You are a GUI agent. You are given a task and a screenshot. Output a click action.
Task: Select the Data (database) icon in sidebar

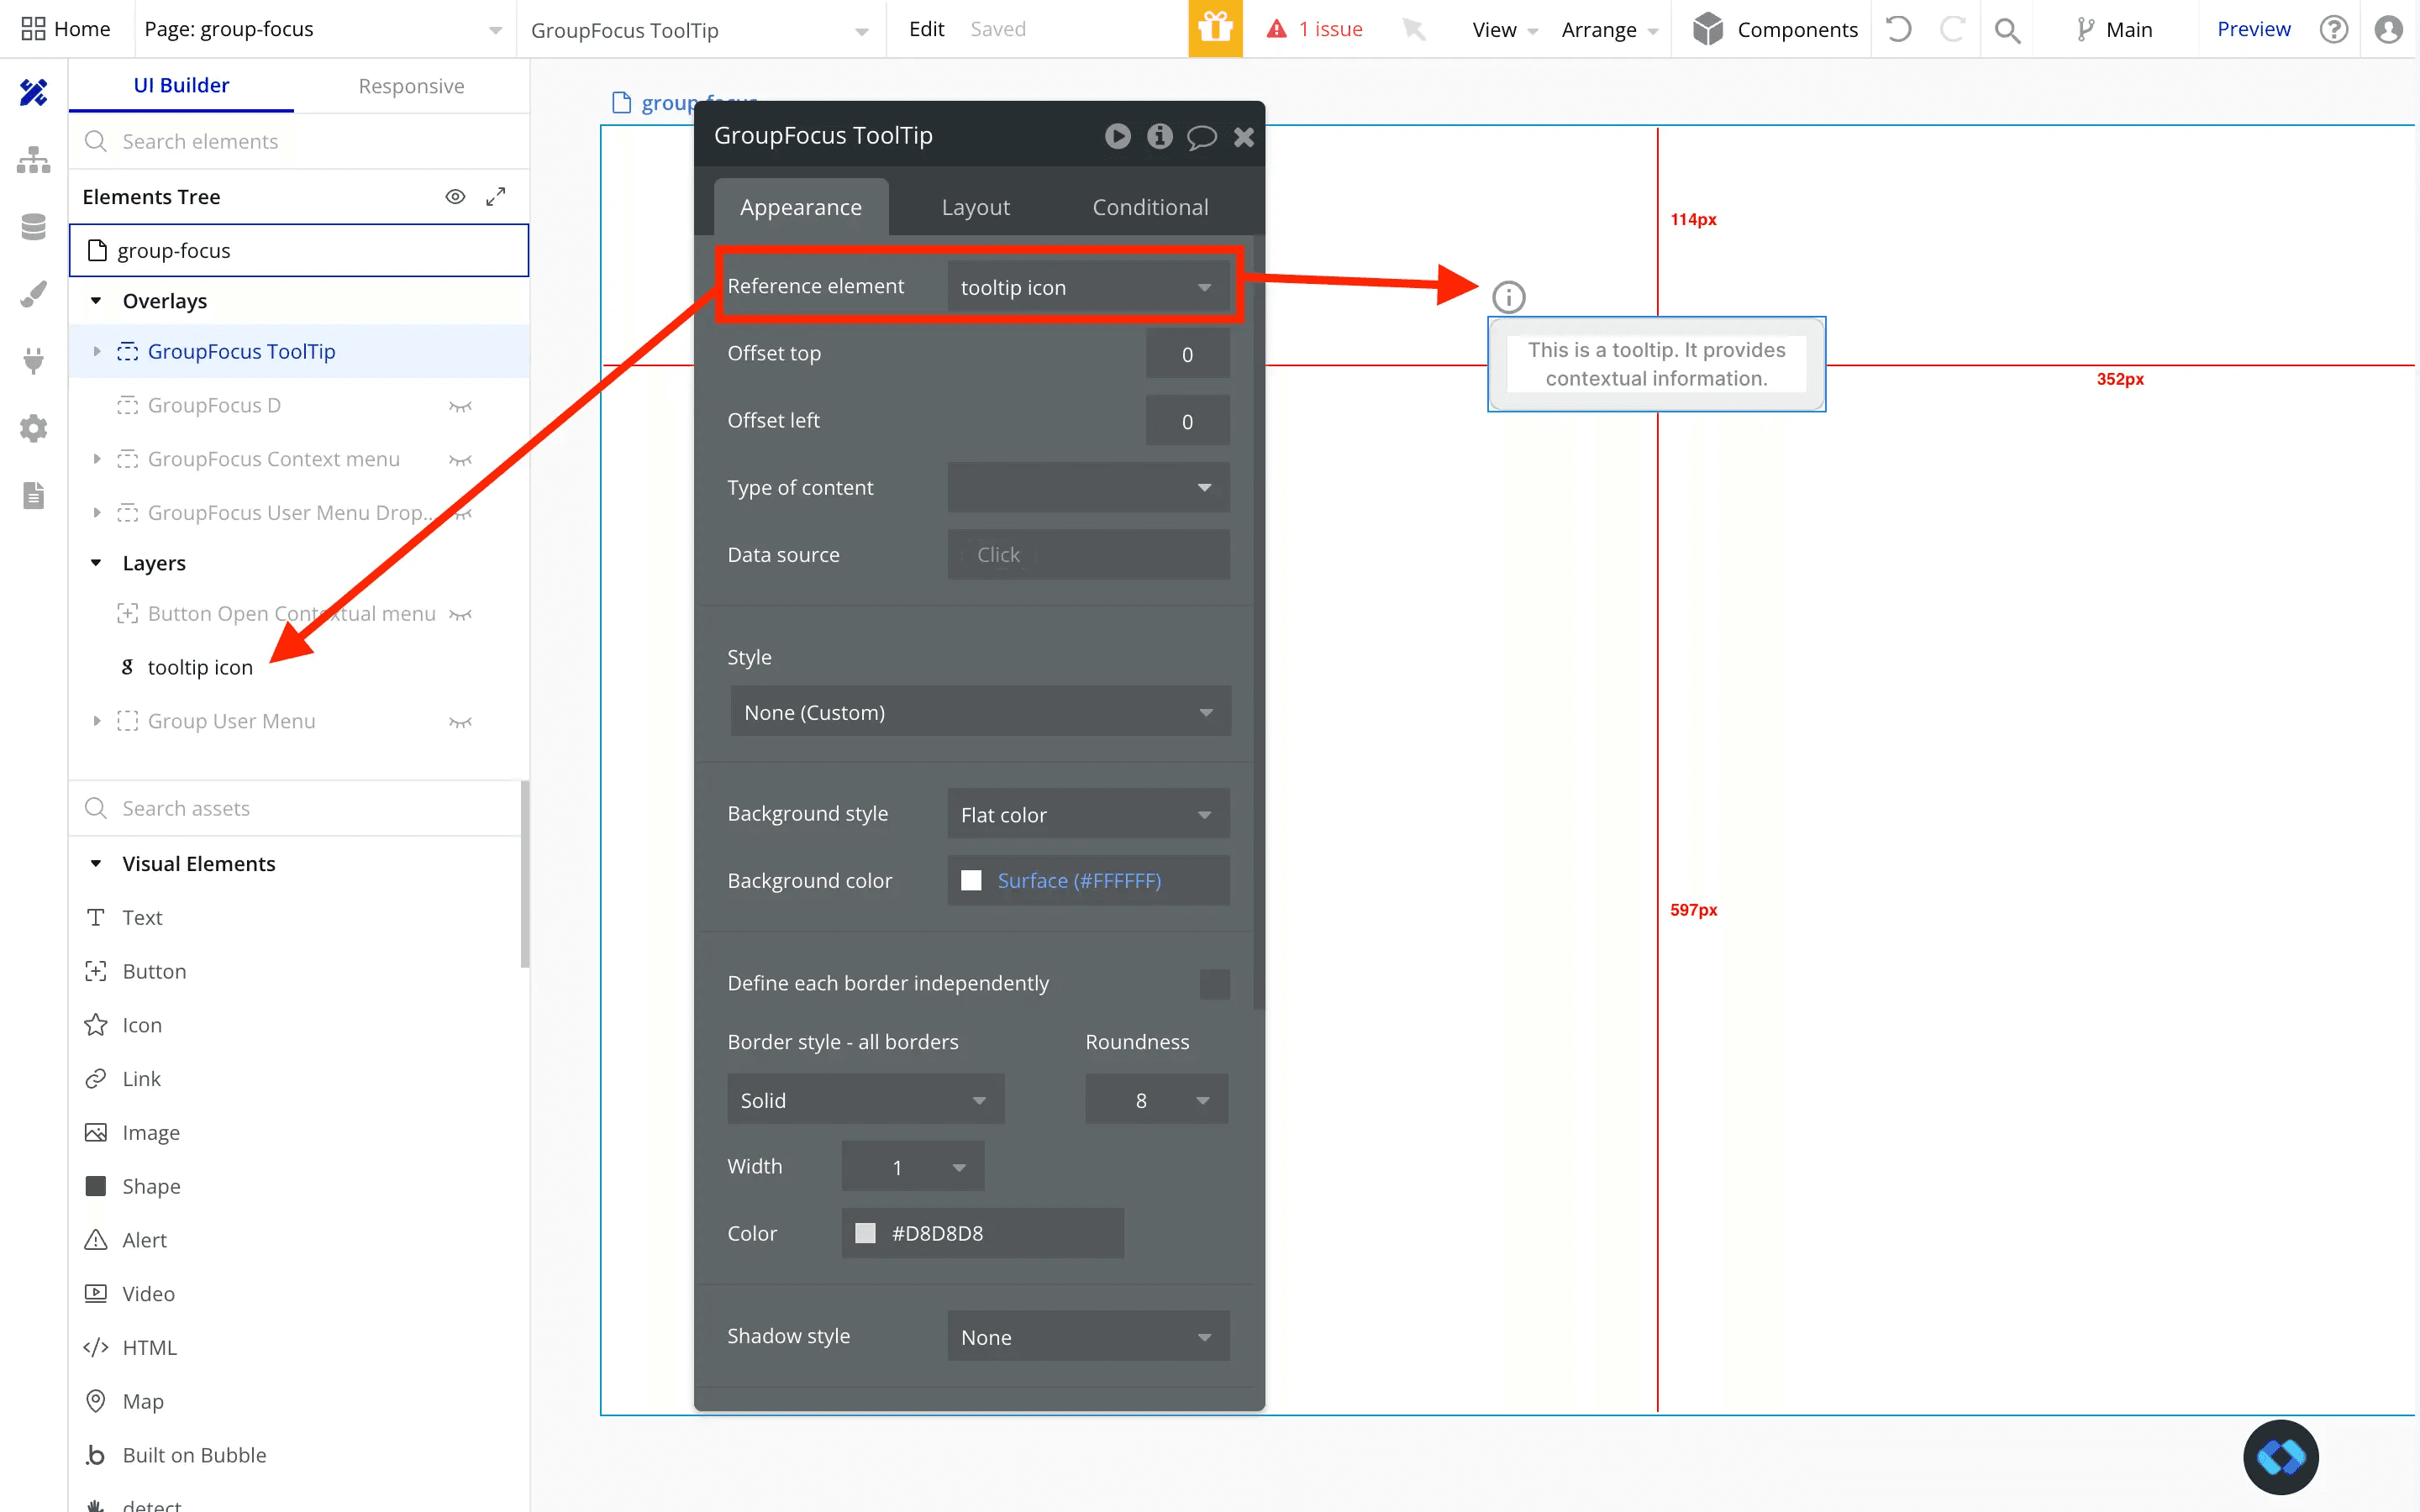pyautogui.click(x=33, y=227)
